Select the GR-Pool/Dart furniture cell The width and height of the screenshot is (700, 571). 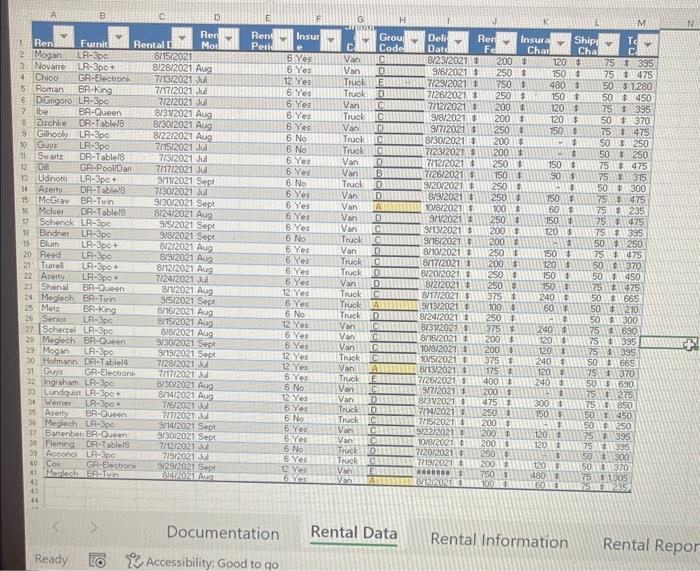click(106, 168)
